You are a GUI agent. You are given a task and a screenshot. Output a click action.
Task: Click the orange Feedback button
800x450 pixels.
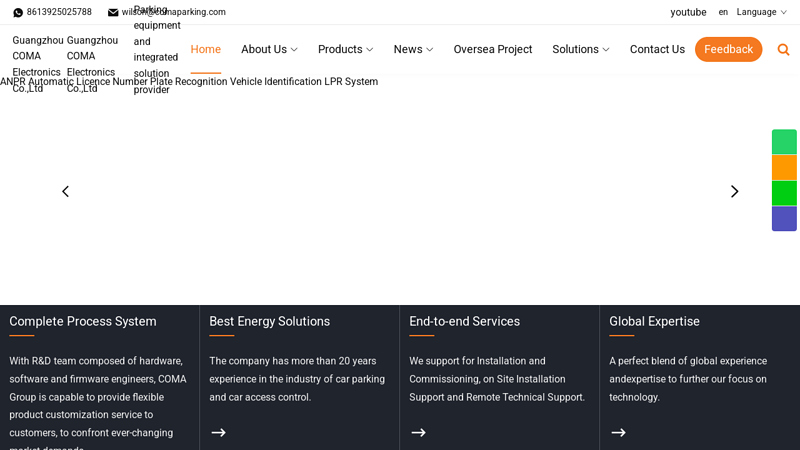[x=729, y=49]
